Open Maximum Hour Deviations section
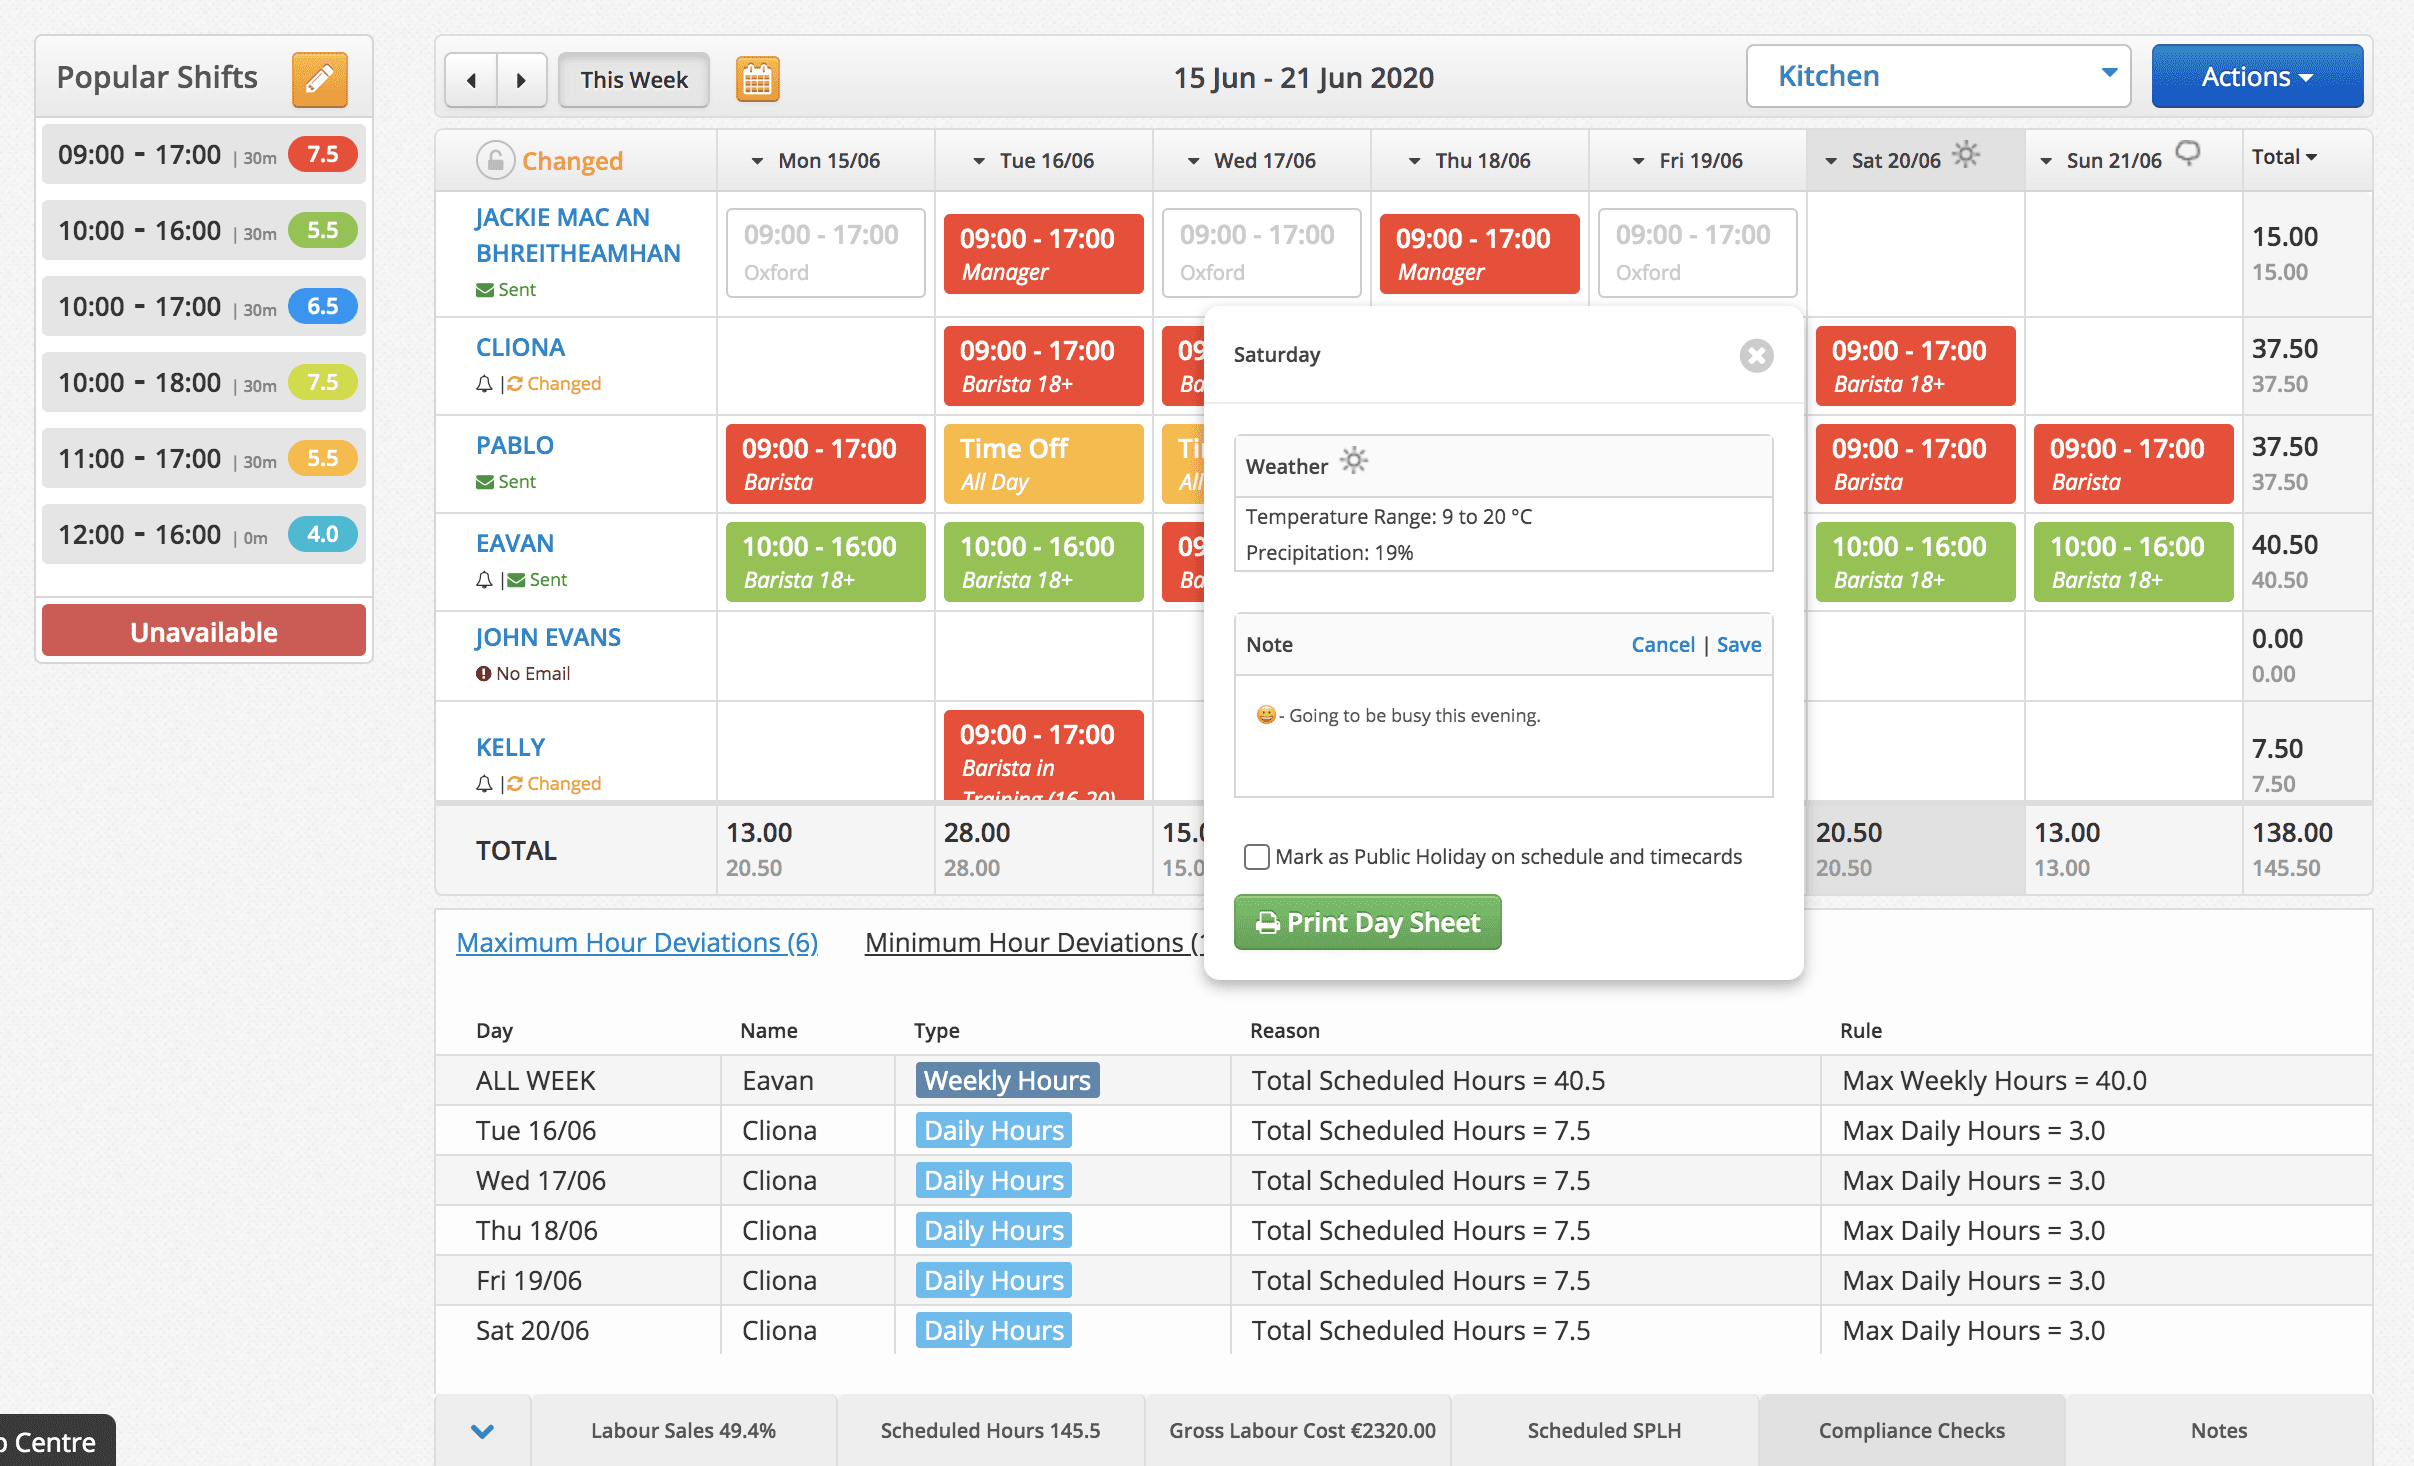Screen dimensions: 2414x1466 633,943
